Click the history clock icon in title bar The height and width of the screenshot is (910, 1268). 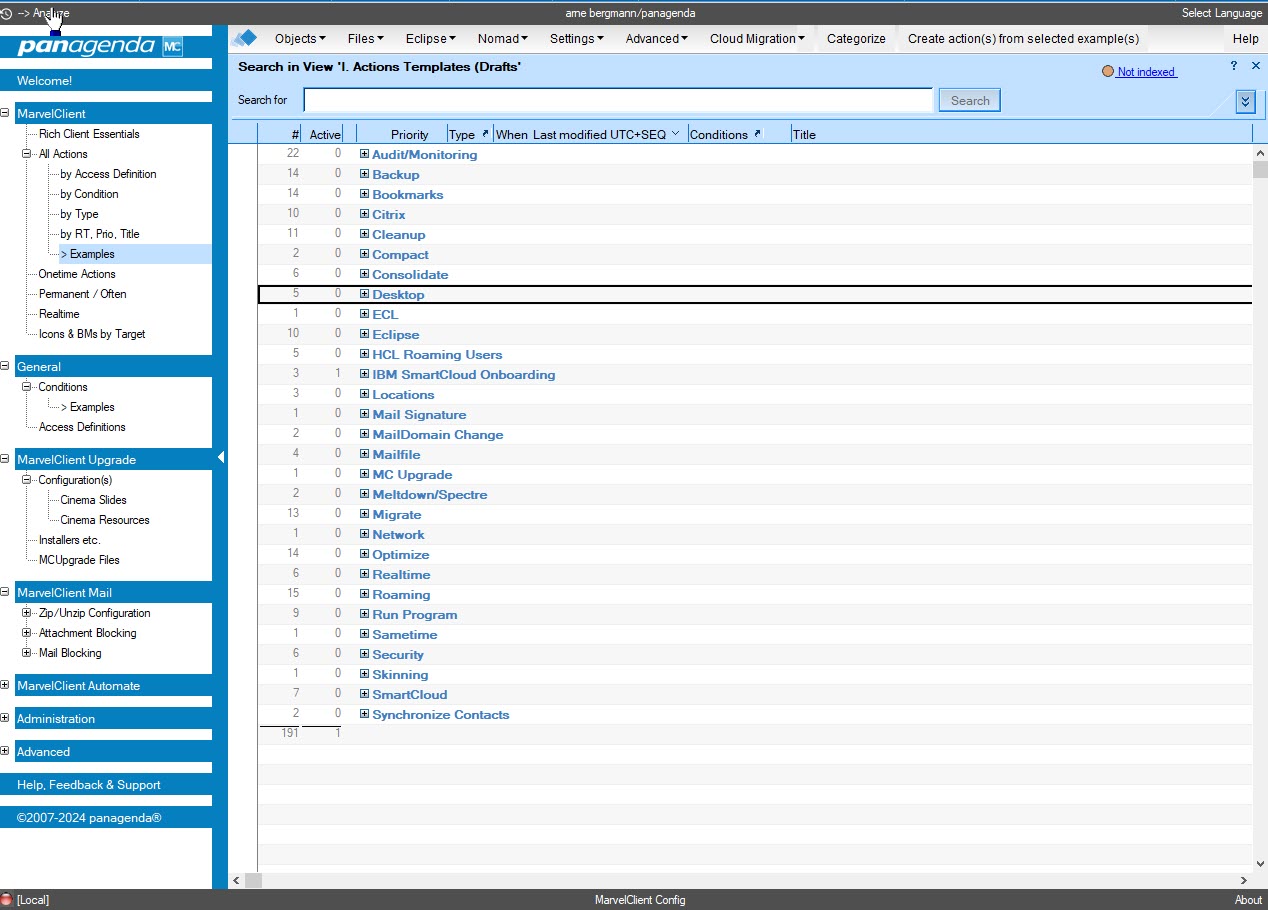(7, 13)
